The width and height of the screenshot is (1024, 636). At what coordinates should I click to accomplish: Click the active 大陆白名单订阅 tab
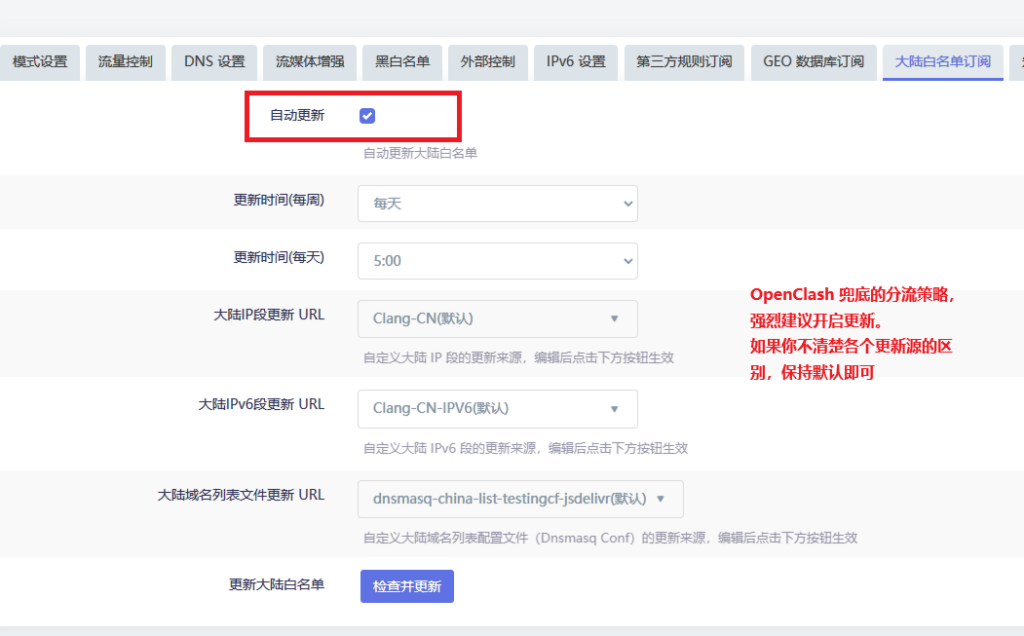(943, 62)
